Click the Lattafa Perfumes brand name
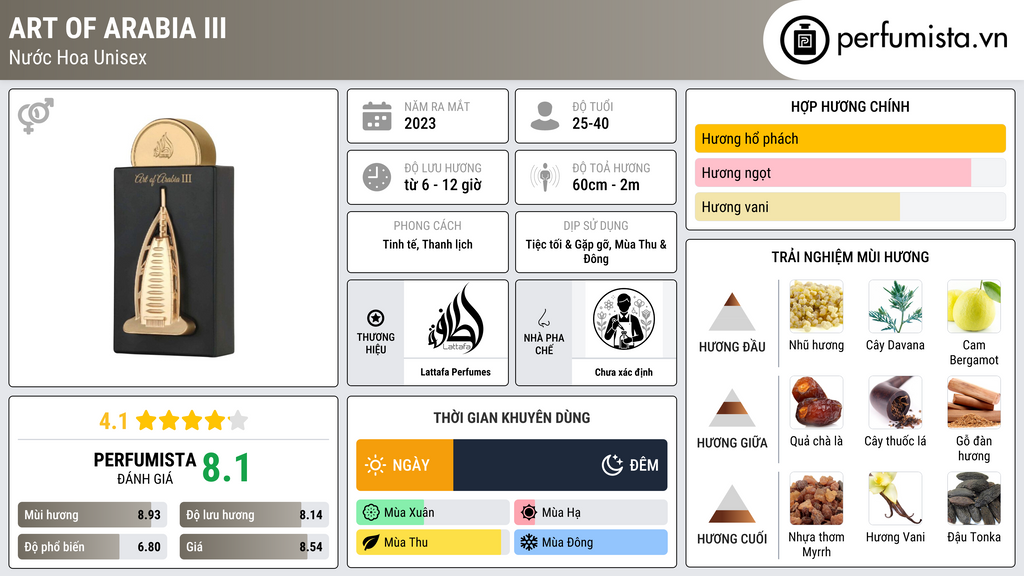 coord(455,372)
